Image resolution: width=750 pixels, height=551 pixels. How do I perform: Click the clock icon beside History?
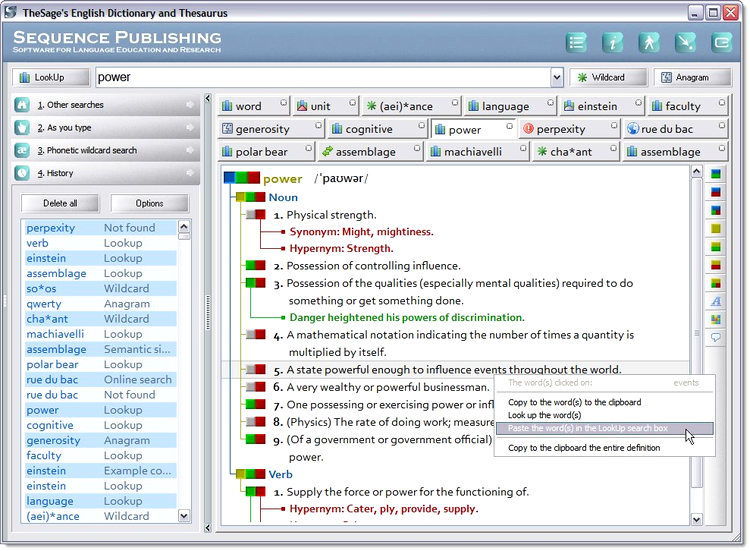tap(22, 173)
